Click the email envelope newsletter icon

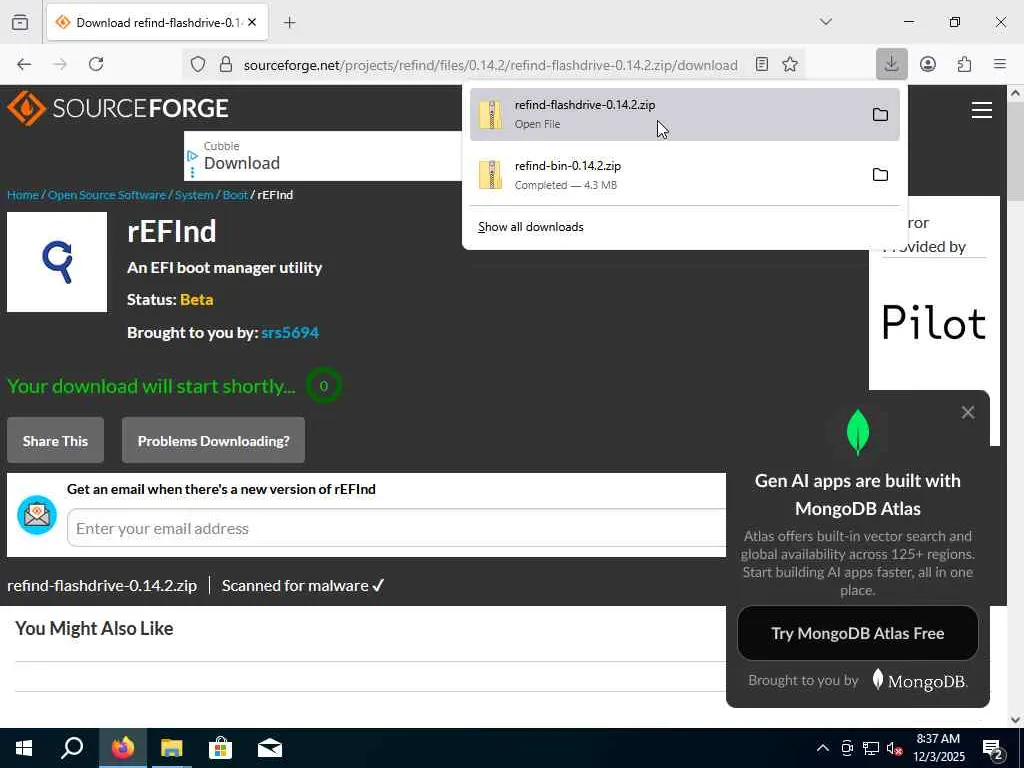[37, 515]
